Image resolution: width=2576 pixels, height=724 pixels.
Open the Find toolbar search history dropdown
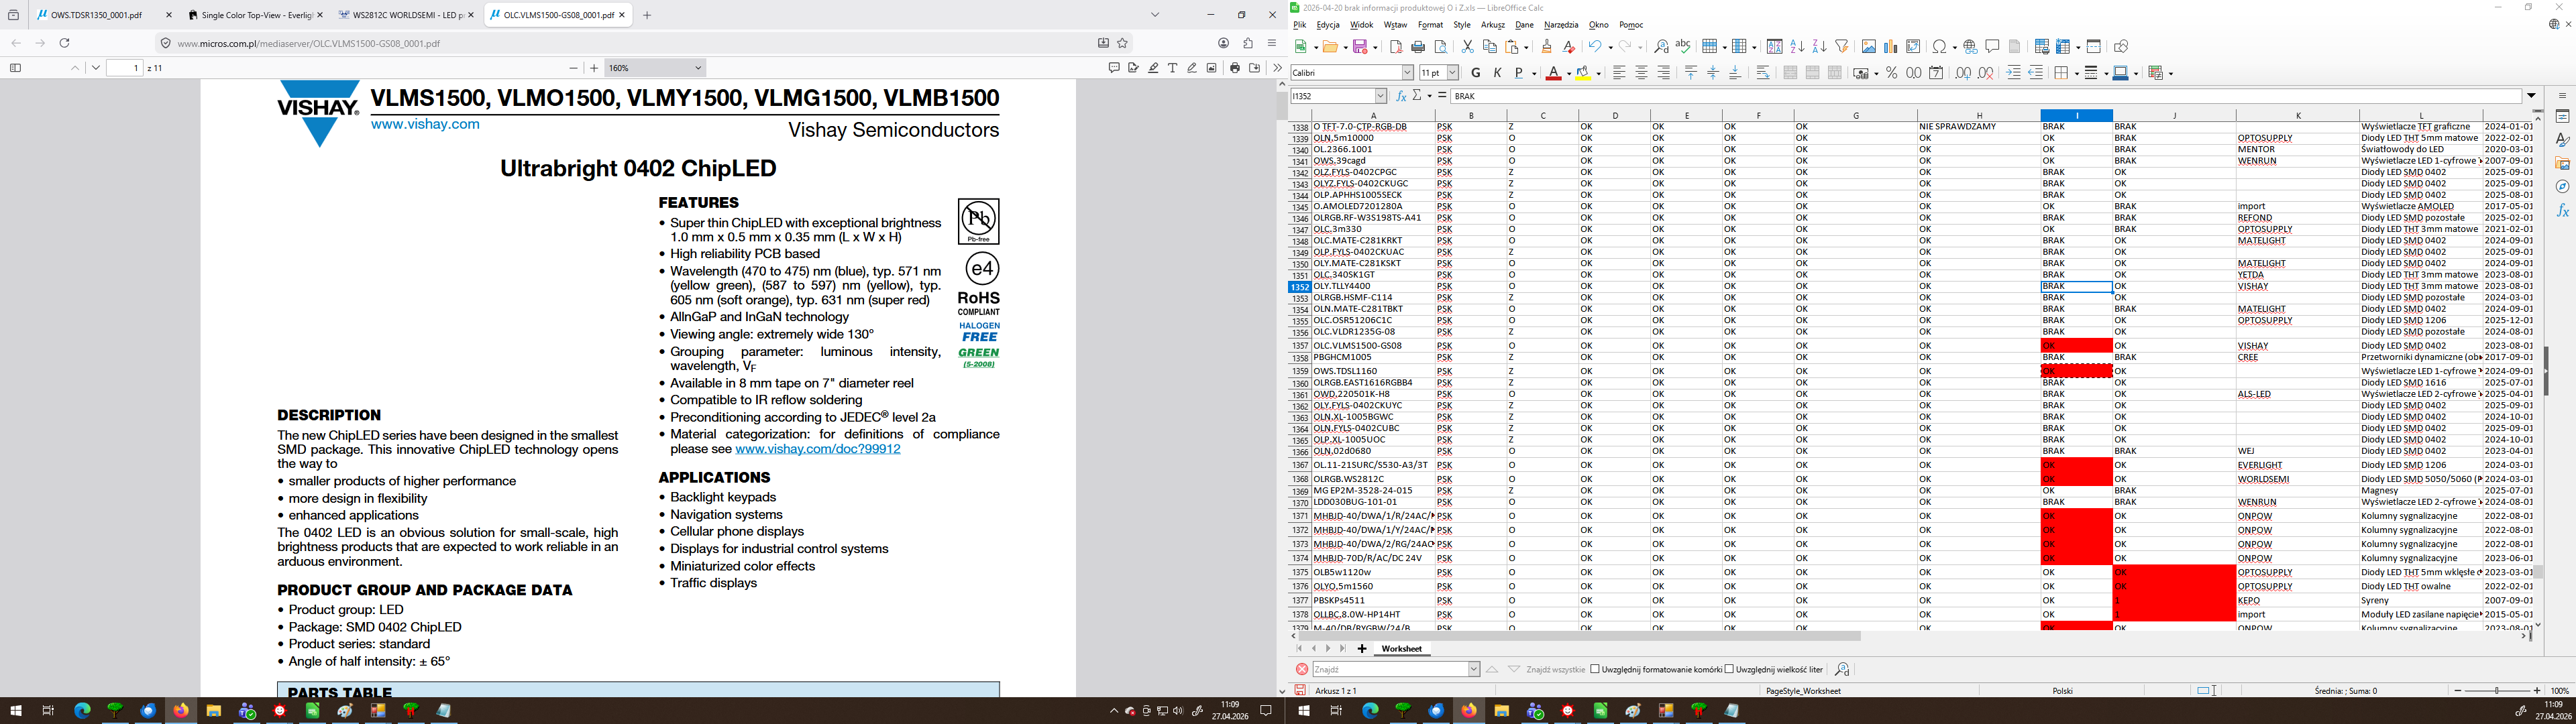click(1473, 669)
